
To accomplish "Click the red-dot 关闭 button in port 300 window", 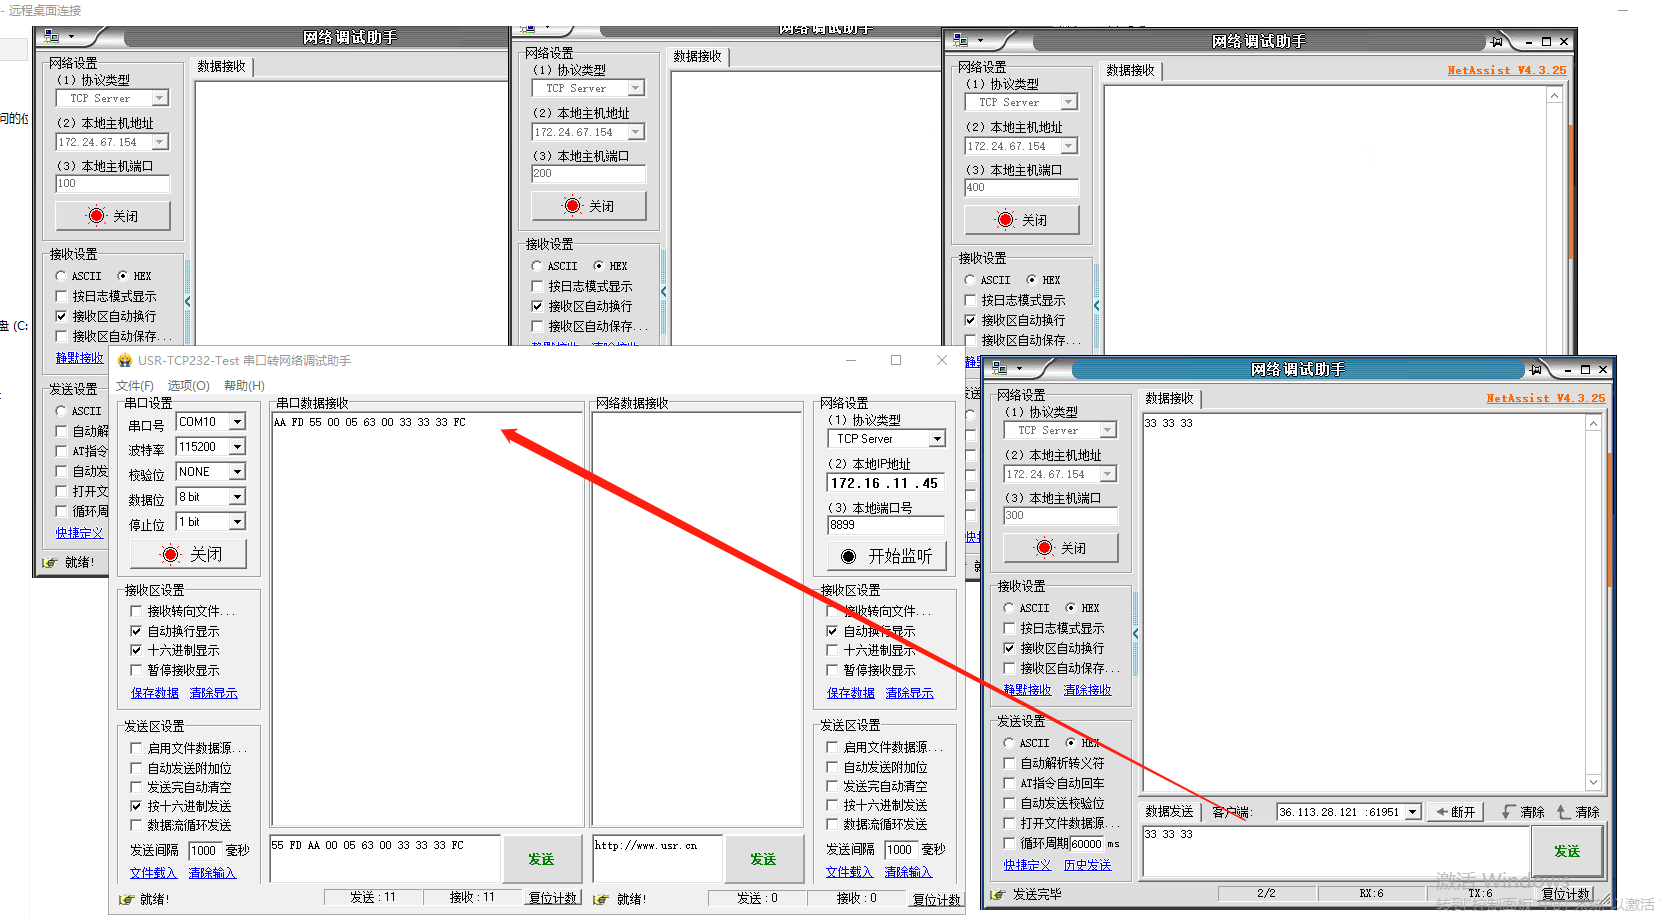I will [x=1061, y=548].
